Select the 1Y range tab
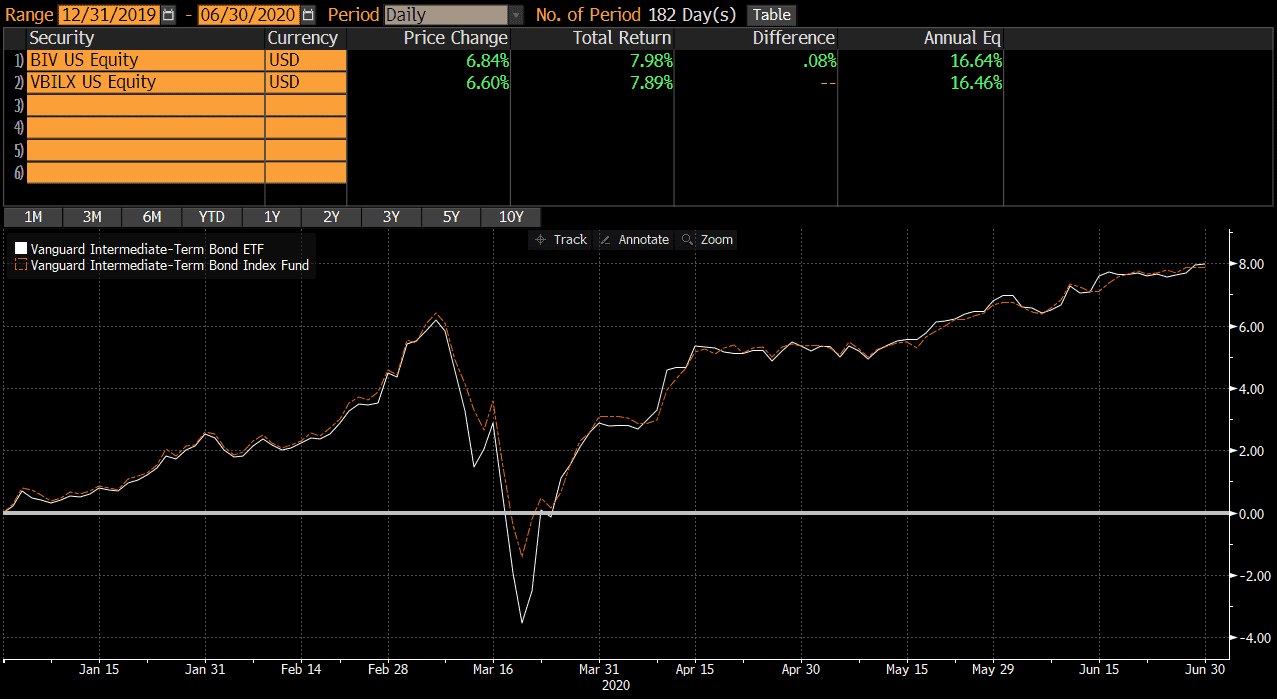Image resolution: width=1277 pixels, height=699 pixels. 271,216
